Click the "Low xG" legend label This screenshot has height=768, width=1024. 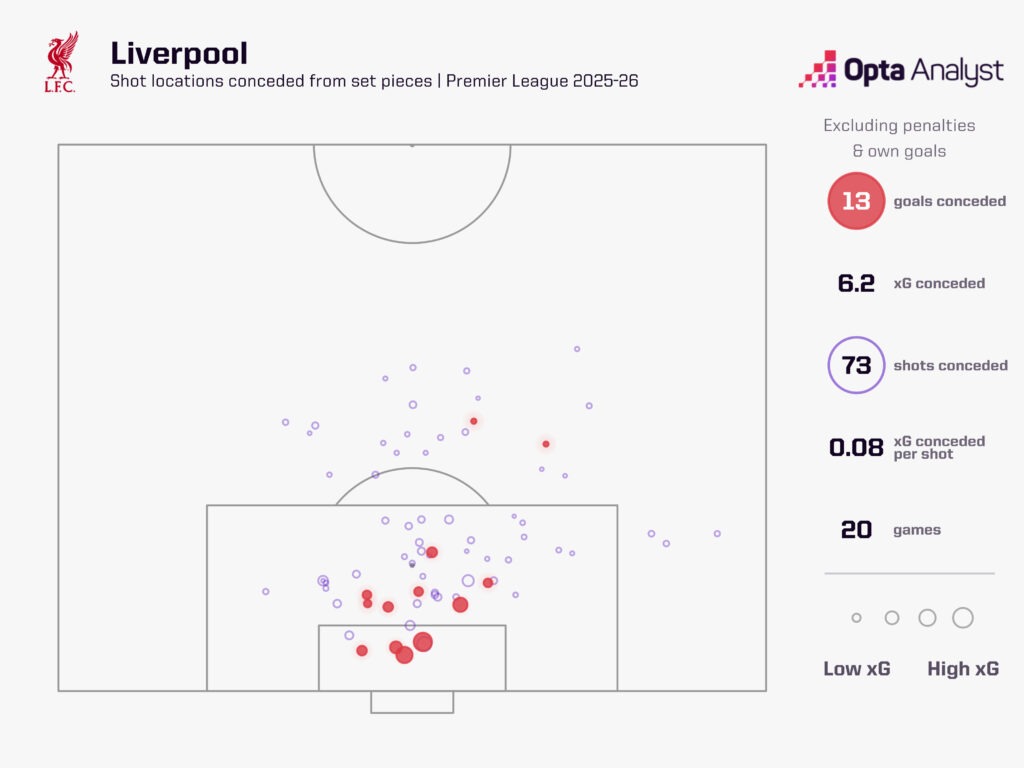click(x=856, y=669)
